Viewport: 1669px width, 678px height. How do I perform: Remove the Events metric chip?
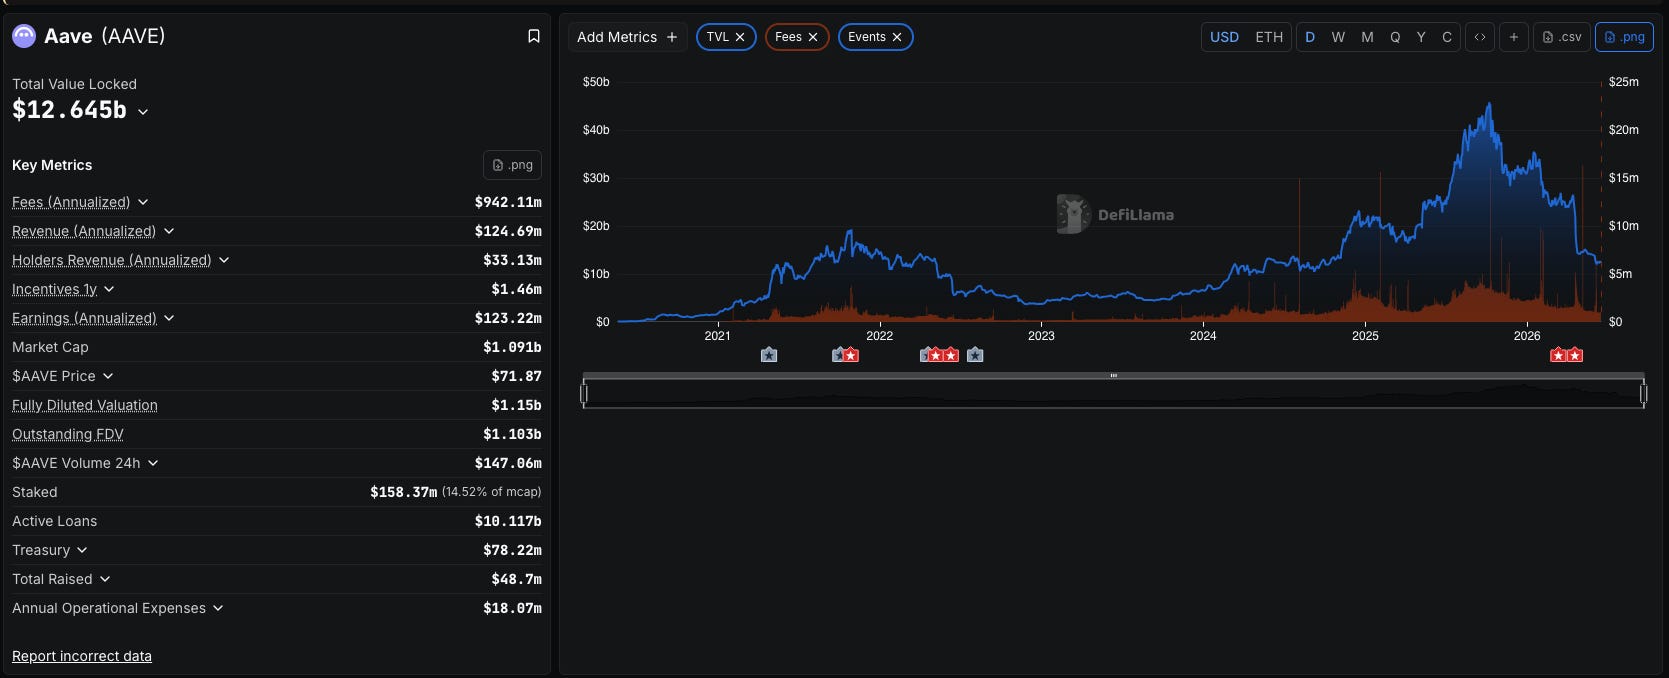(x=897, y=37)
